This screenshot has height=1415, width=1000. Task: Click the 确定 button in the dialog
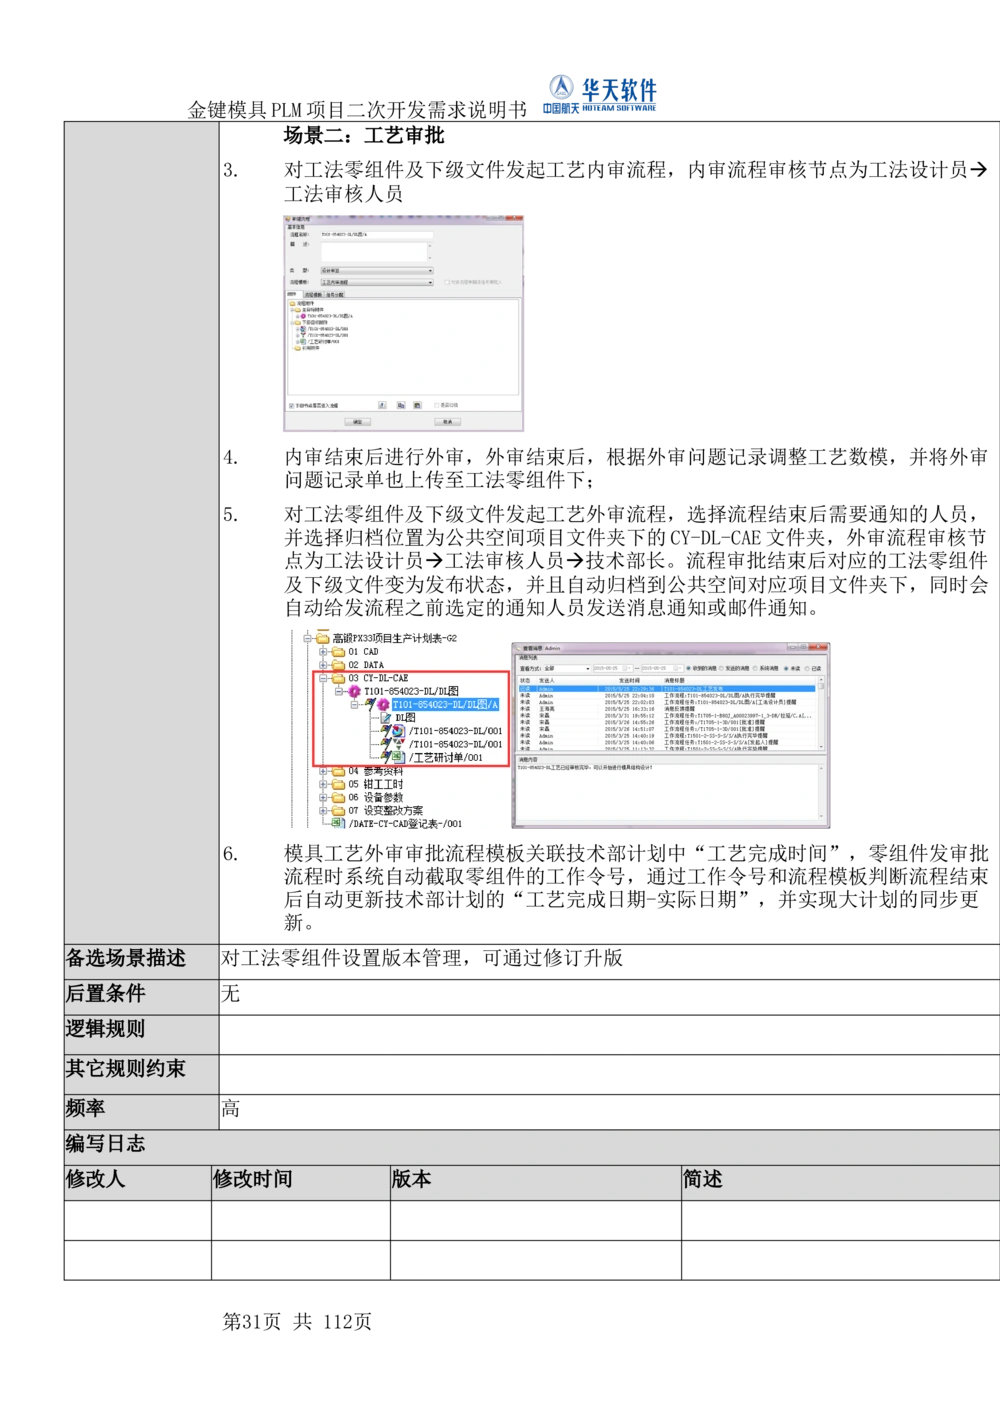pyautogui.click(x=357, y=422)
